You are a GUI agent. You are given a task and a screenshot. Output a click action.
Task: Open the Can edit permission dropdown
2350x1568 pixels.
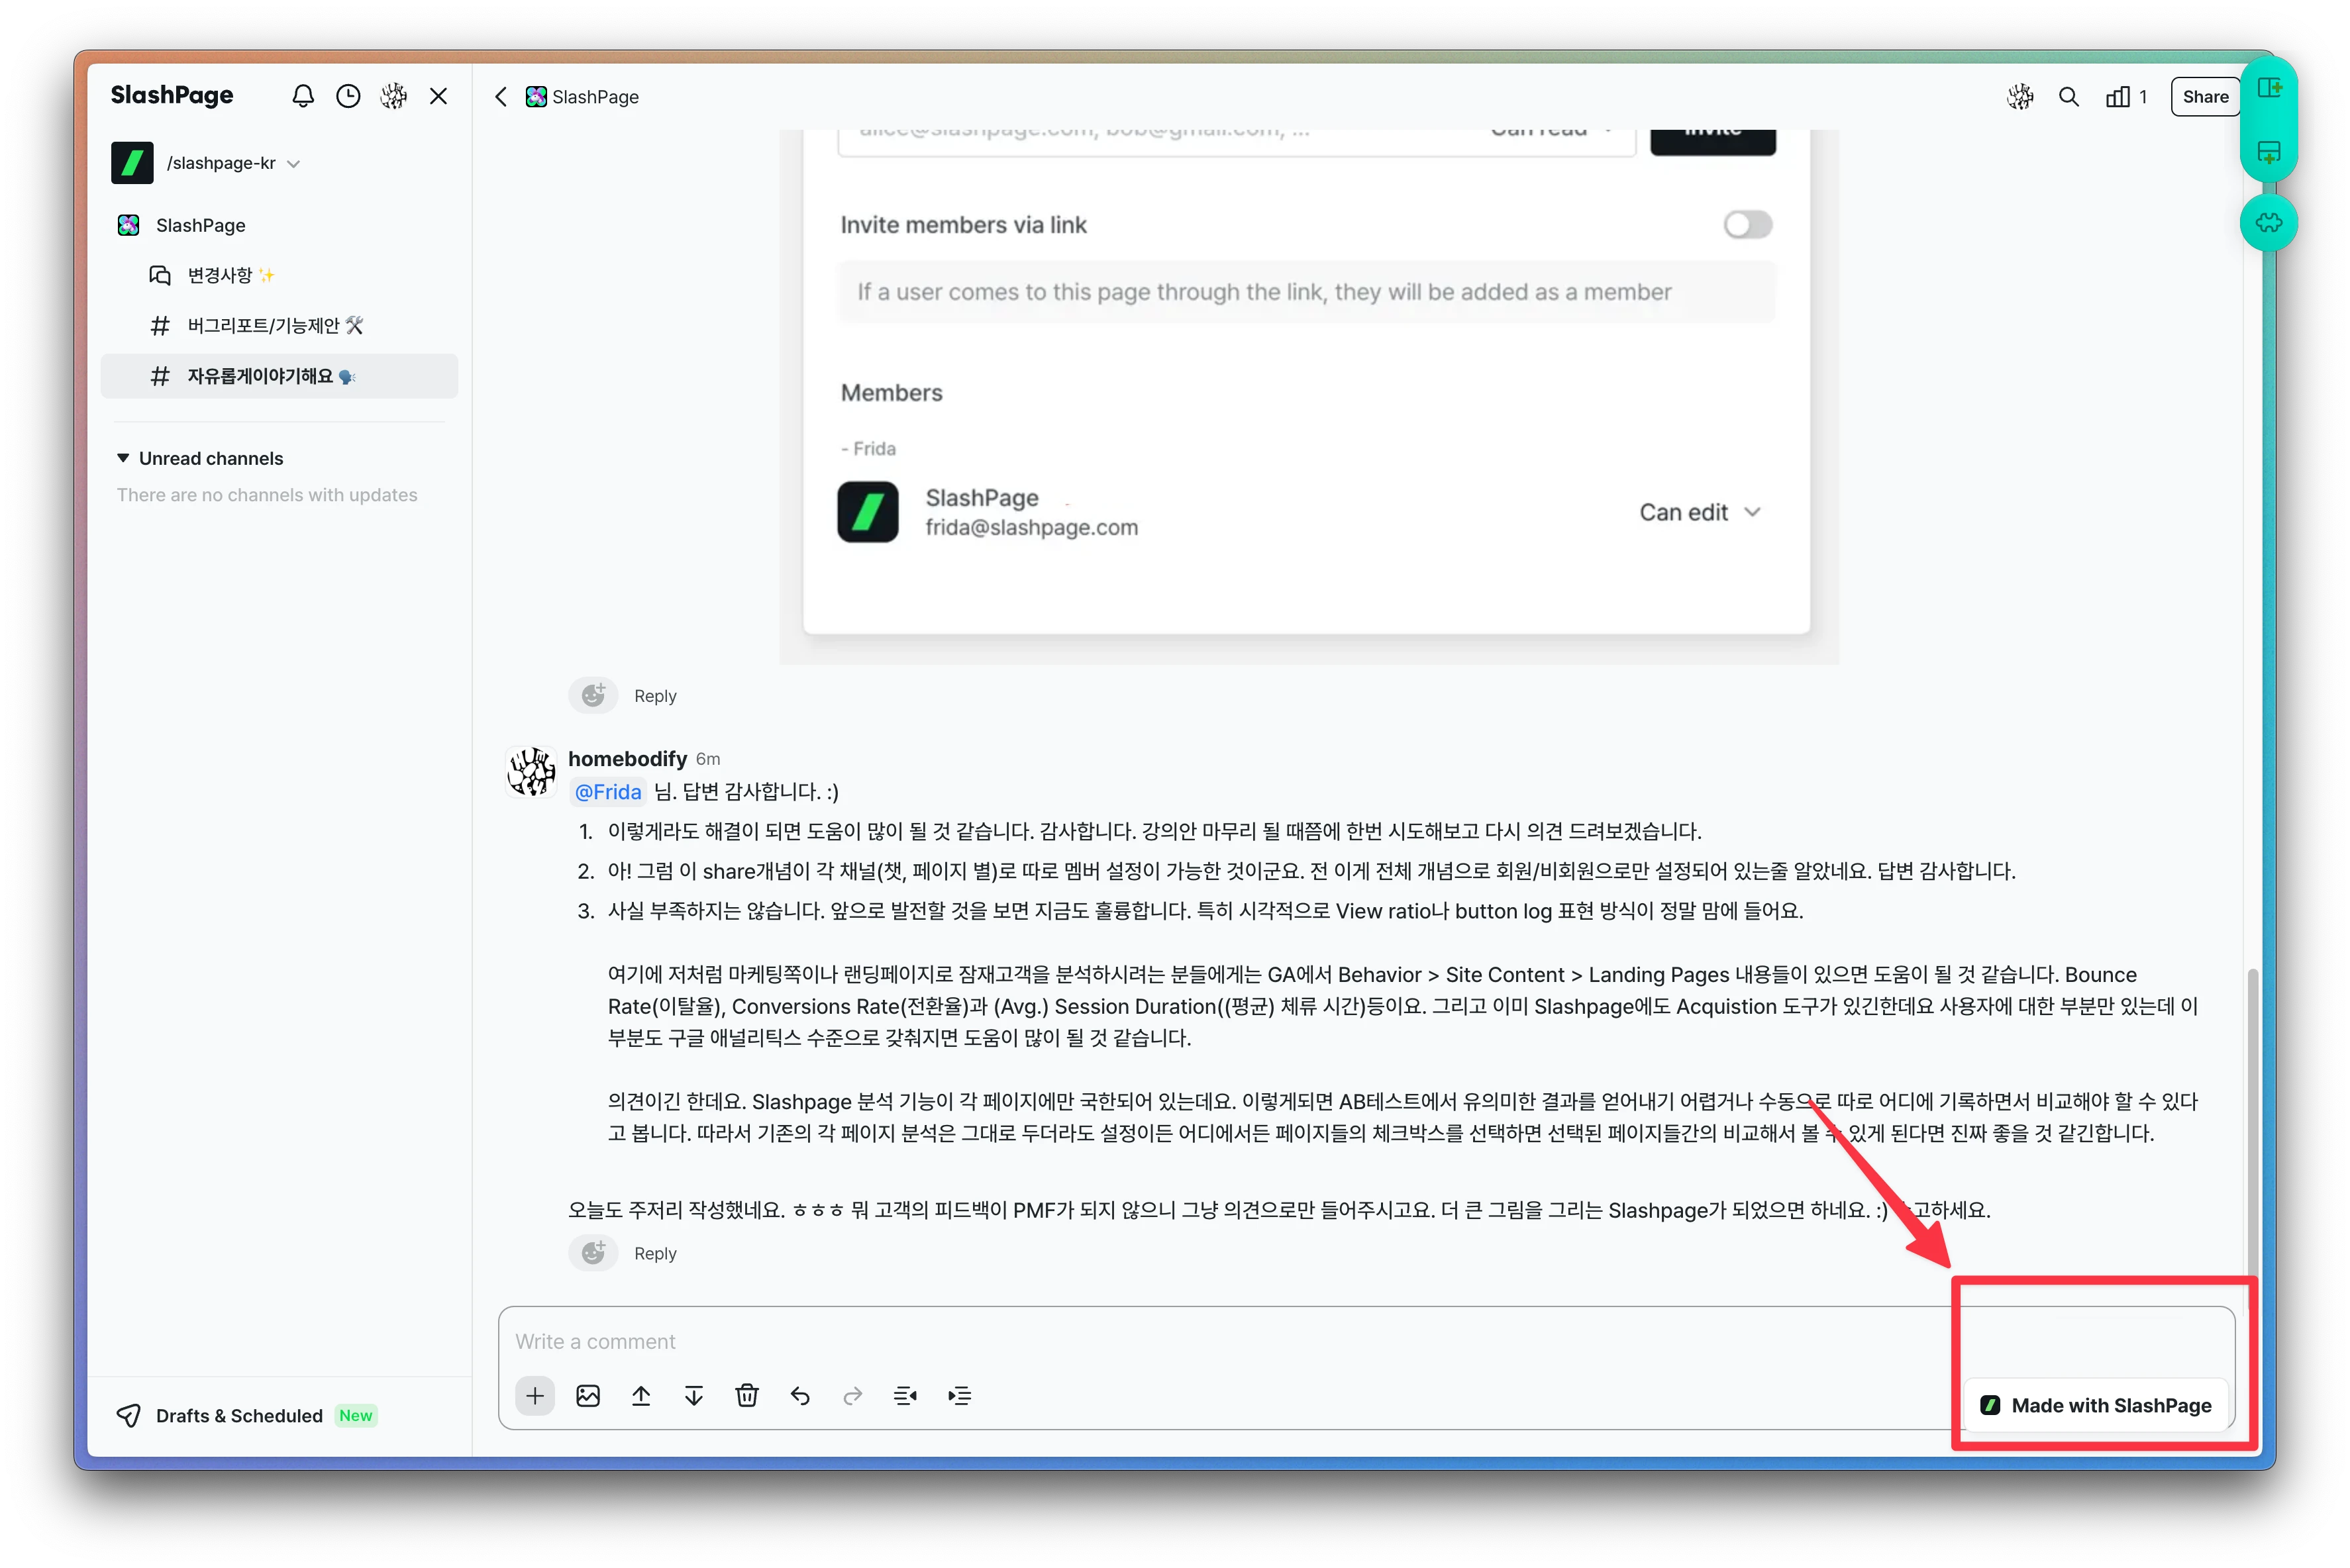[x=1699, y=512]
